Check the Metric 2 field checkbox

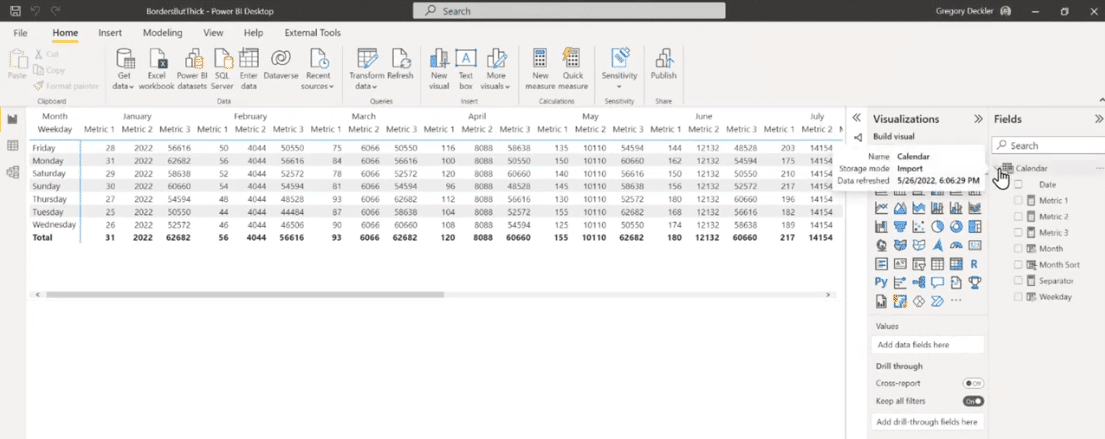[1018, 216]
